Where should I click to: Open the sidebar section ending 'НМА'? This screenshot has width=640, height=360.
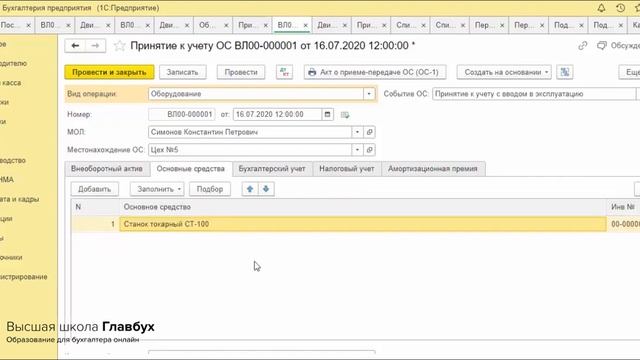(x=7, y=180)
